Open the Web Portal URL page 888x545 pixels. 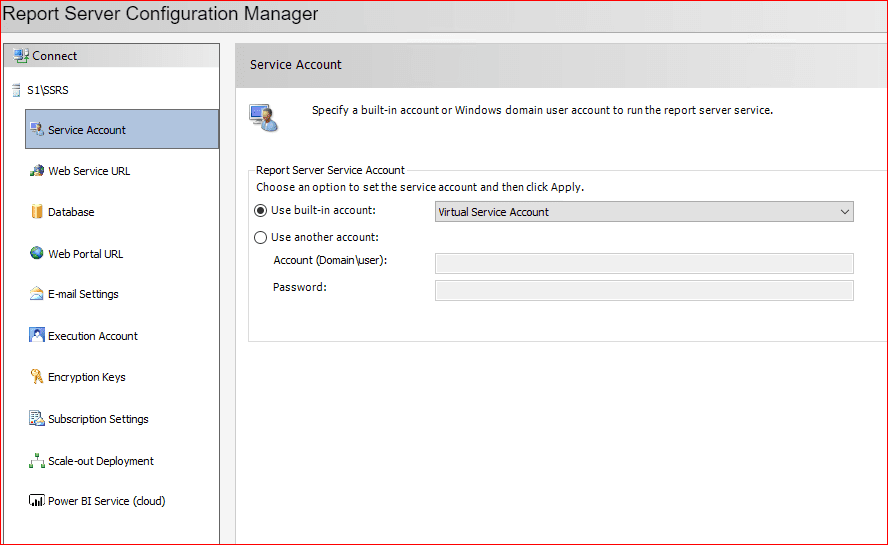tap(86, 254)
